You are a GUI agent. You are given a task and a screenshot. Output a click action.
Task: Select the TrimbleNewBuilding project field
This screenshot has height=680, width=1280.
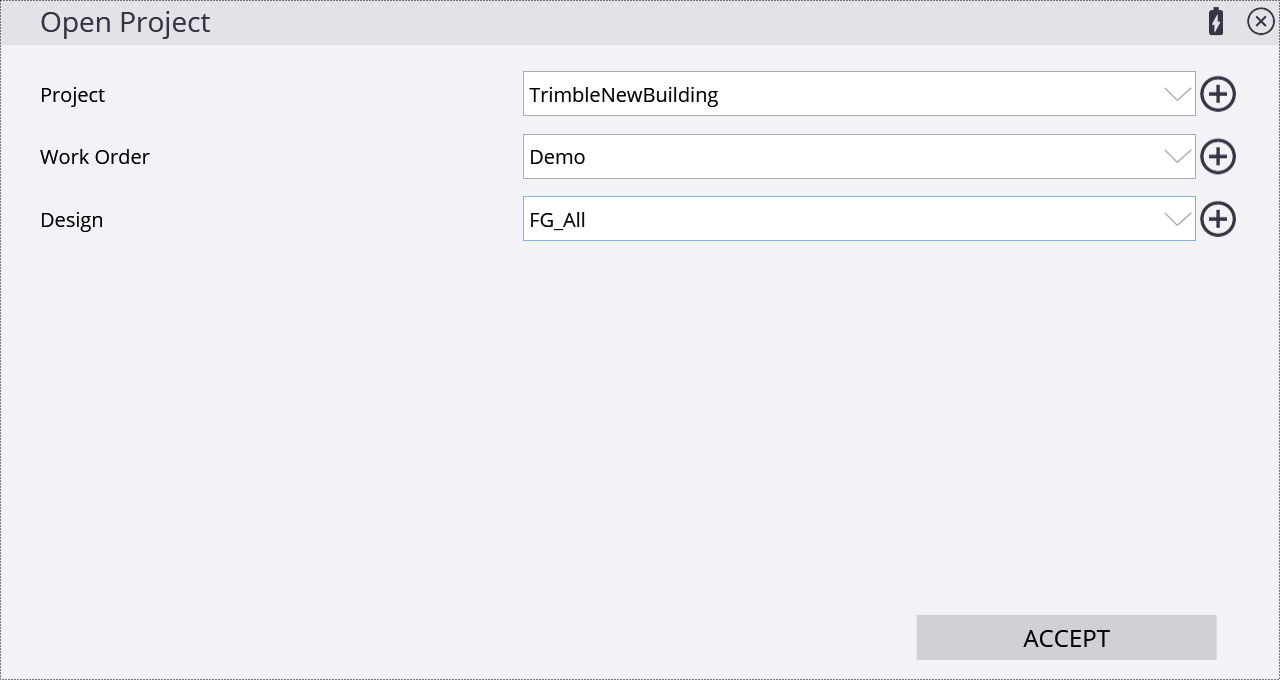(x=859, y=94)
